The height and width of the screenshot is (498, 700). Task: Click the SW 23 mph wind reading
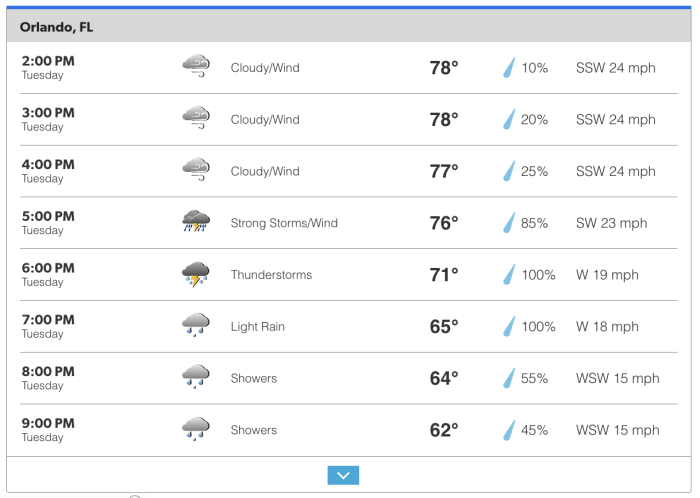point(611,223)
